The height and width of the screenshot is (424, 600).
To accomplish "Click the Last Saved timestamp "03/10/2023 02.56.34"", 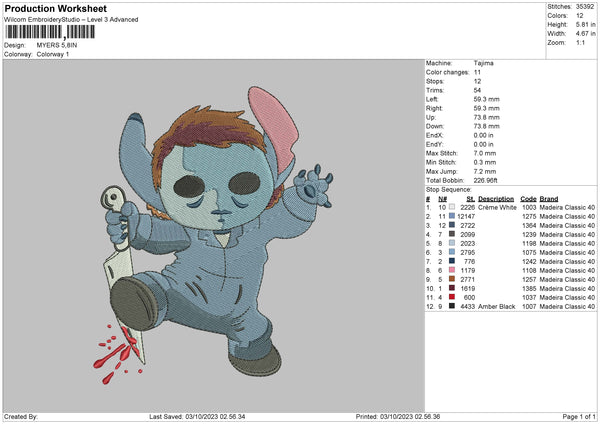I will pyautogui.click(x=215, y=416).
